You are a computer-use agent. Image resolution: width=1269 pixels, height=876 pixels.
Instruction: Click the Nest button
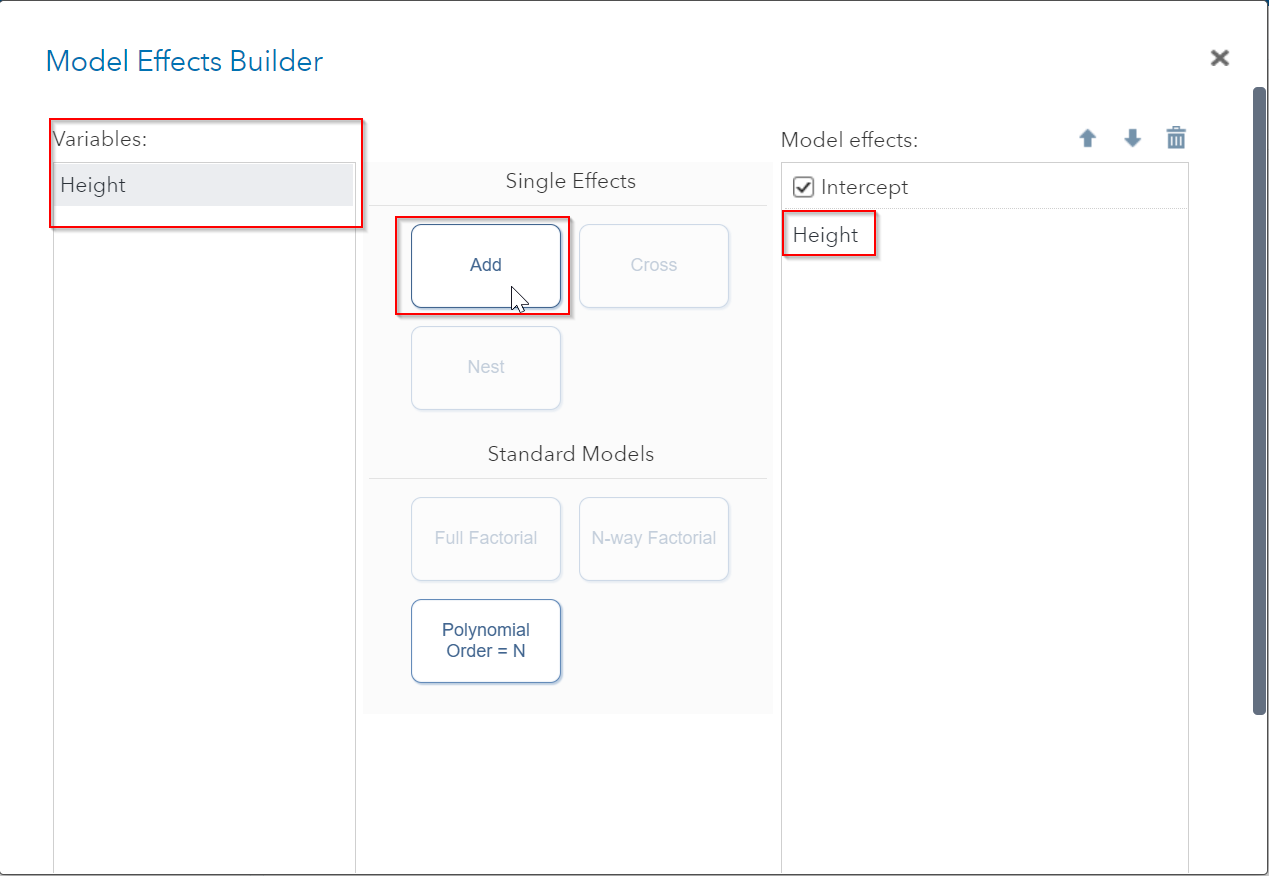tap(485, 367)
